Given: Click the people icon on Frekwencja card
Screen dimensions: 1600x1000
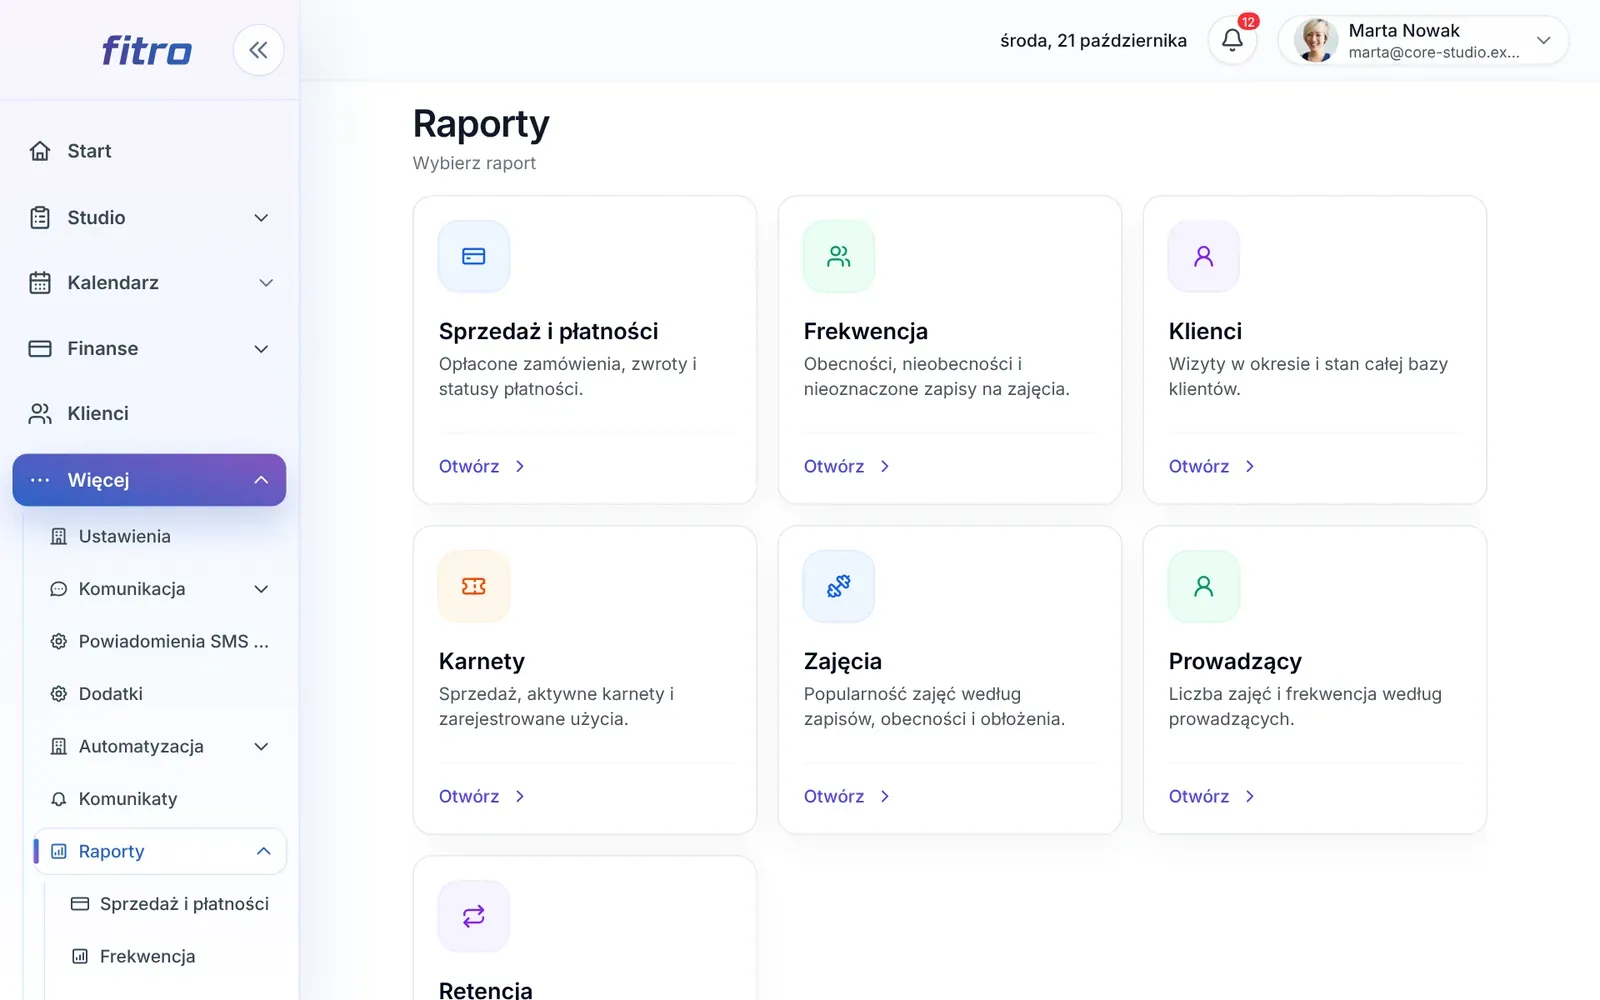Looking at the screenshot, I should coord(839,257).
